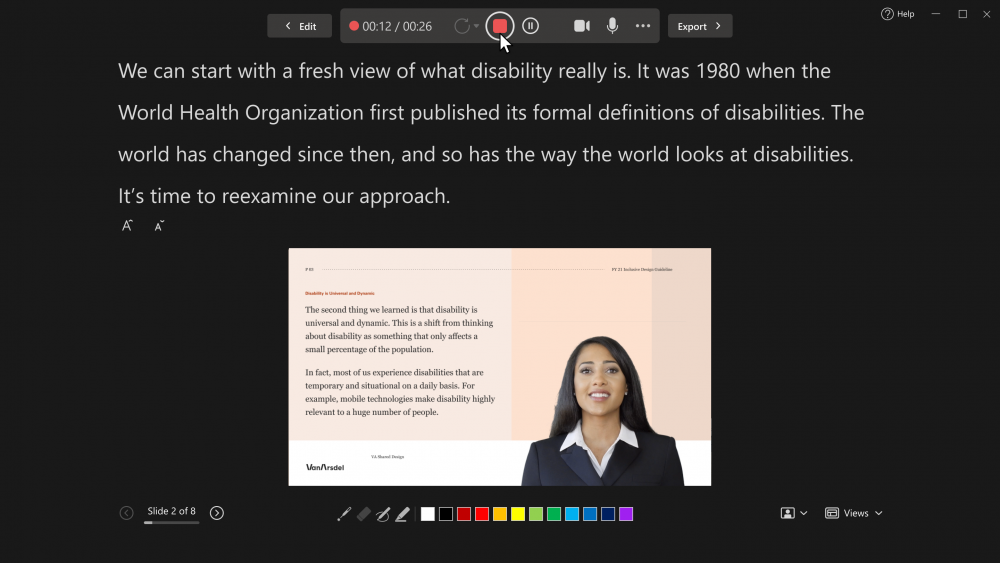
Task: Open the more options ellipsis menu
Action: click(643, 26)
